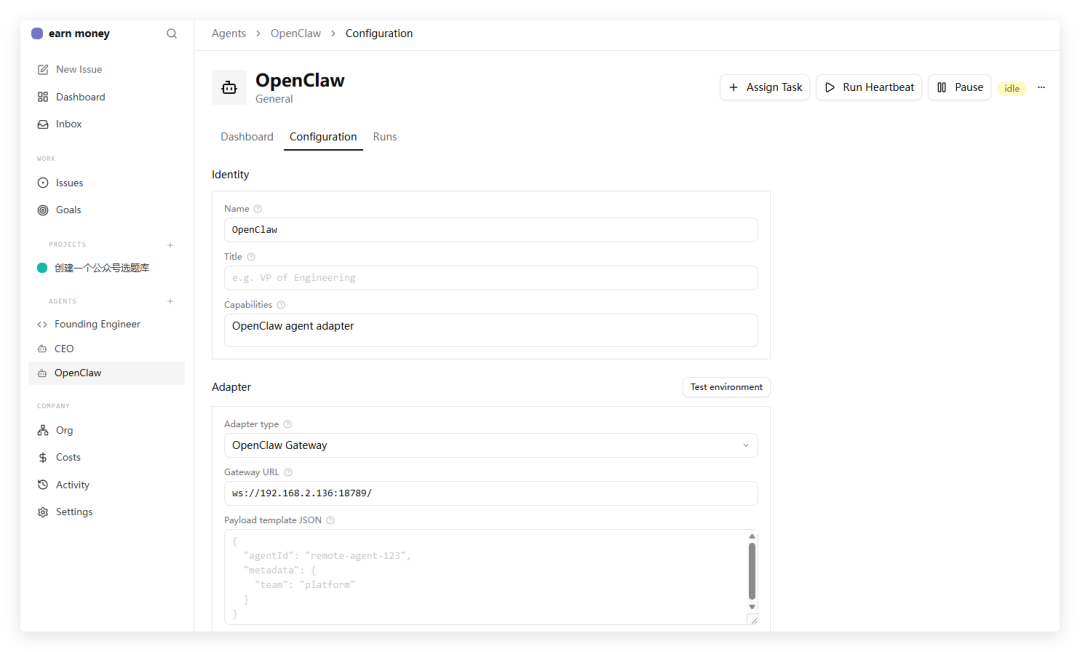This screenshot has width=1080, height=652.
Task: Click help icon beside Payload template JSON
Action: pos(331,520)
